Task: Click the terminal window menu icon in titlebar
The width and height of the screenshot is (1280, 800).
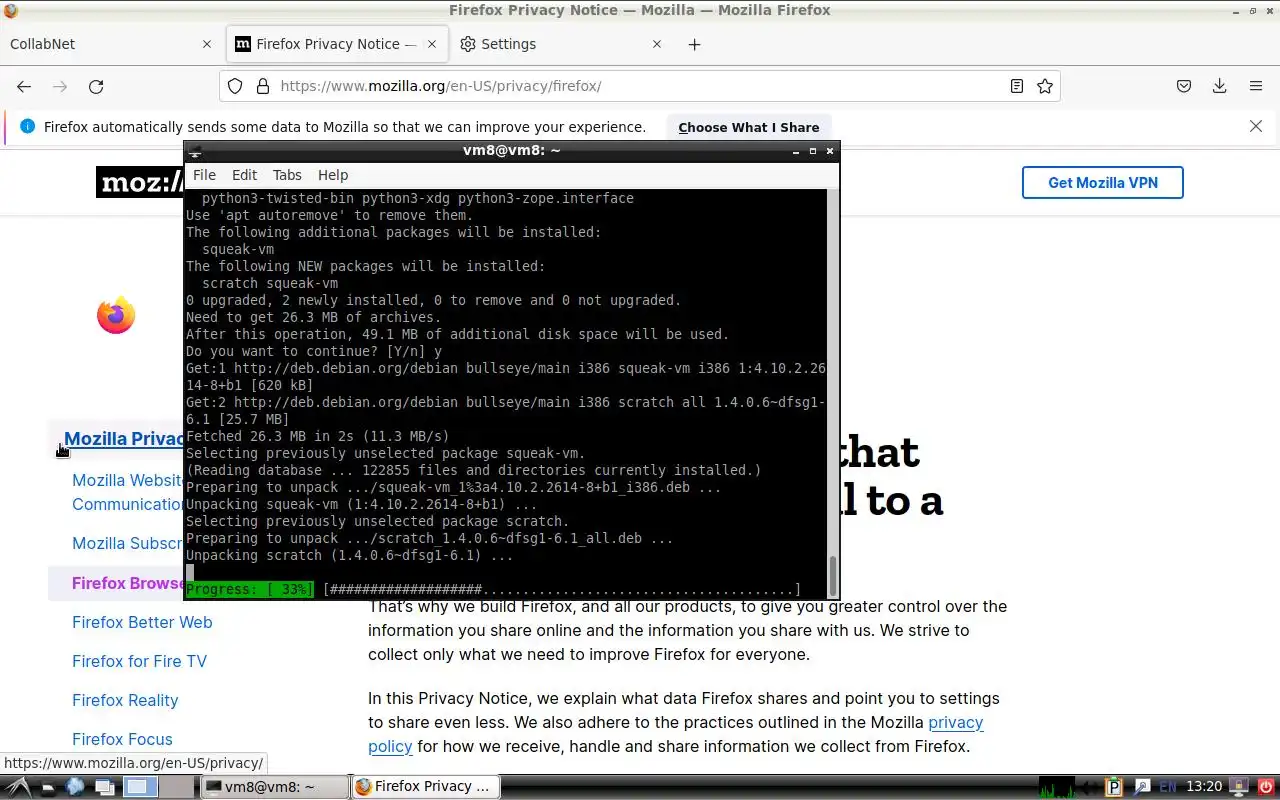Action: [x=196, y=151]
